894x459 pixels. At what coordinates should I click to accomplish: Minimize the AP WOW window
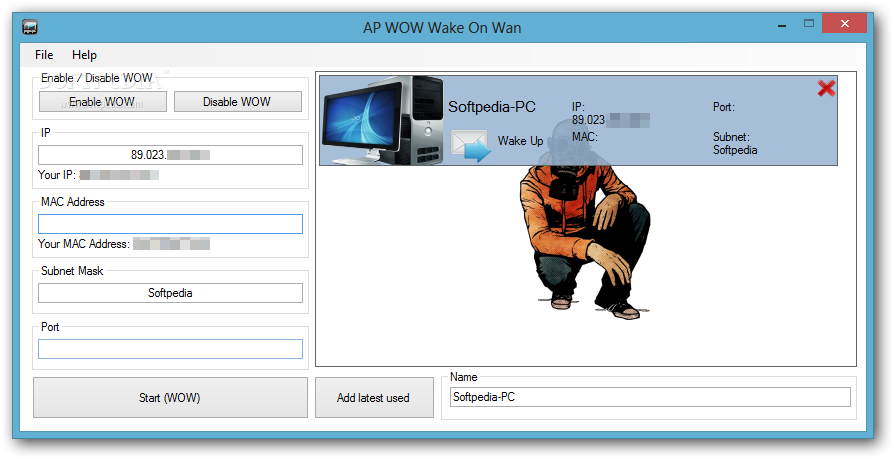point(781,25)
